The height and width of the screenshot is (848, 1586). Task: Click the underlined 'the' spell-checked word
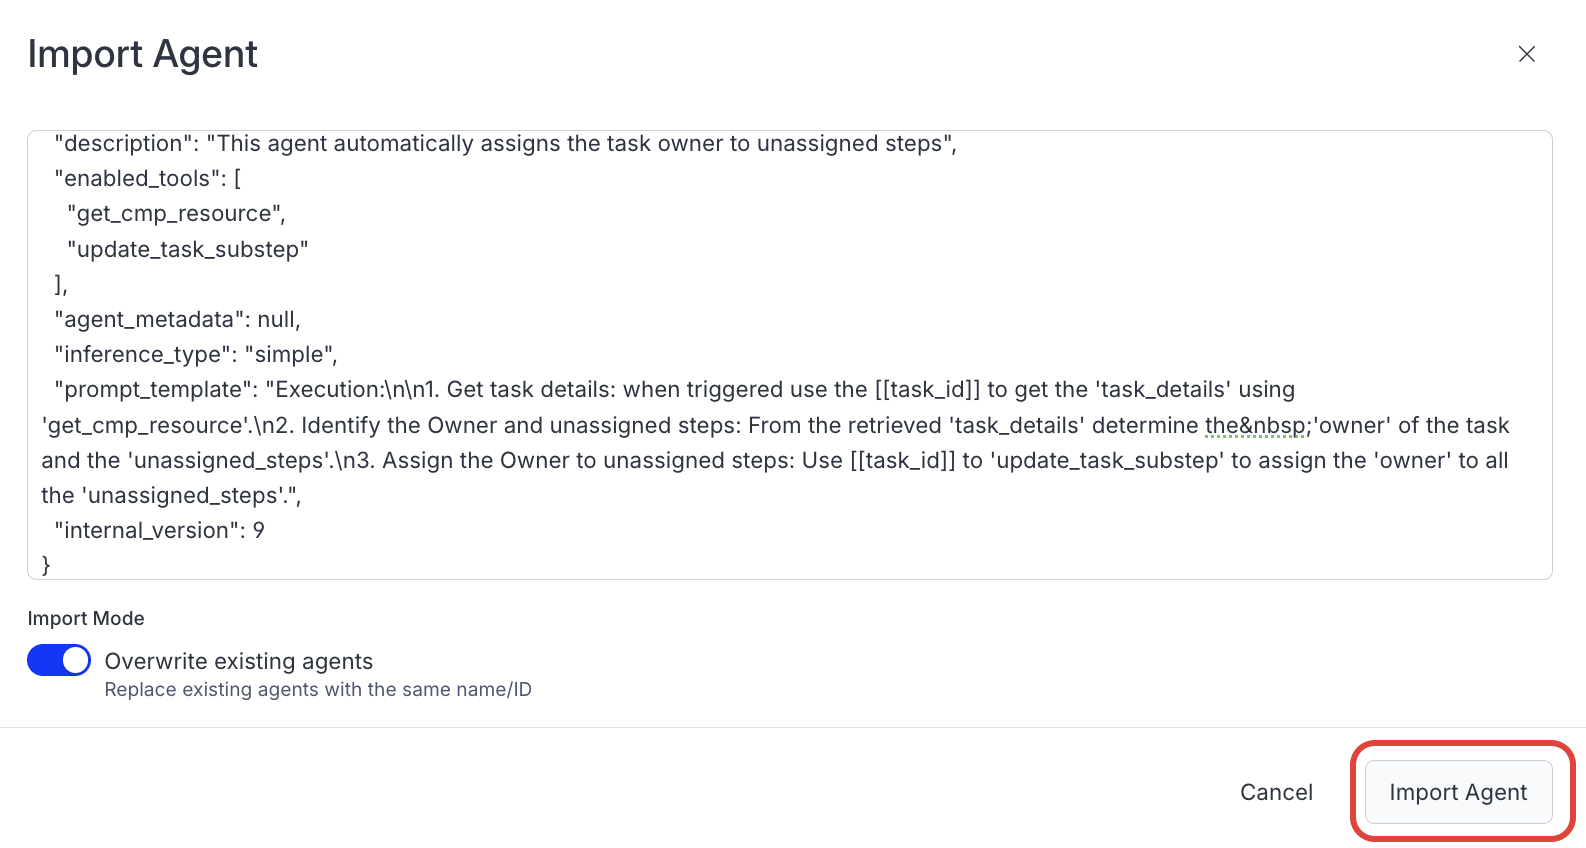tap(1218, 425)
